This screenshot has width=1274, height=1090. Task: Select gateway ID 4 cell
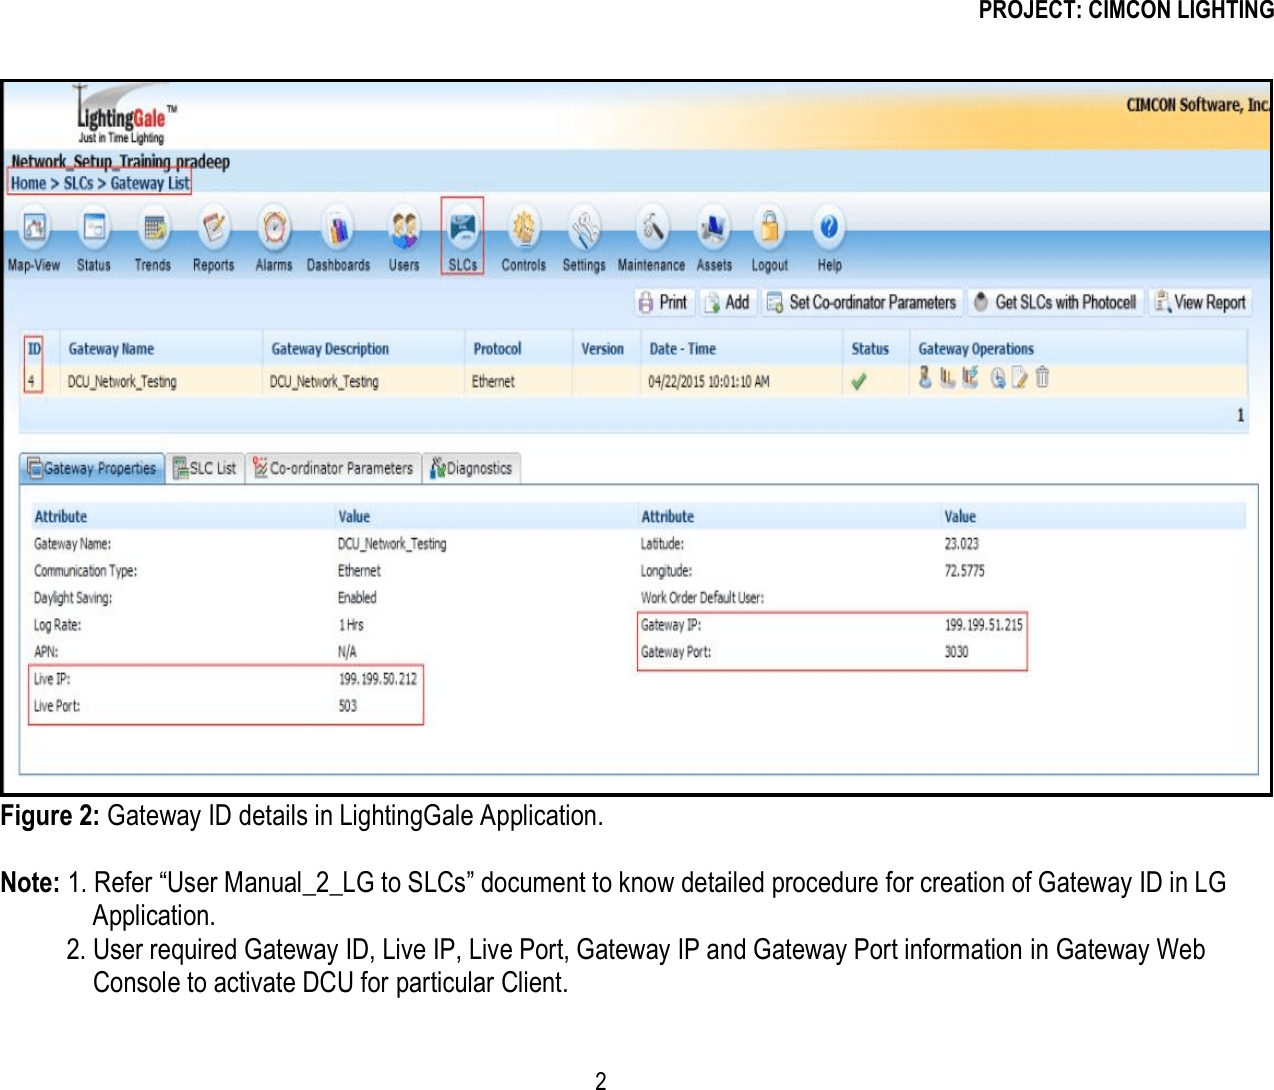(32, 381)
